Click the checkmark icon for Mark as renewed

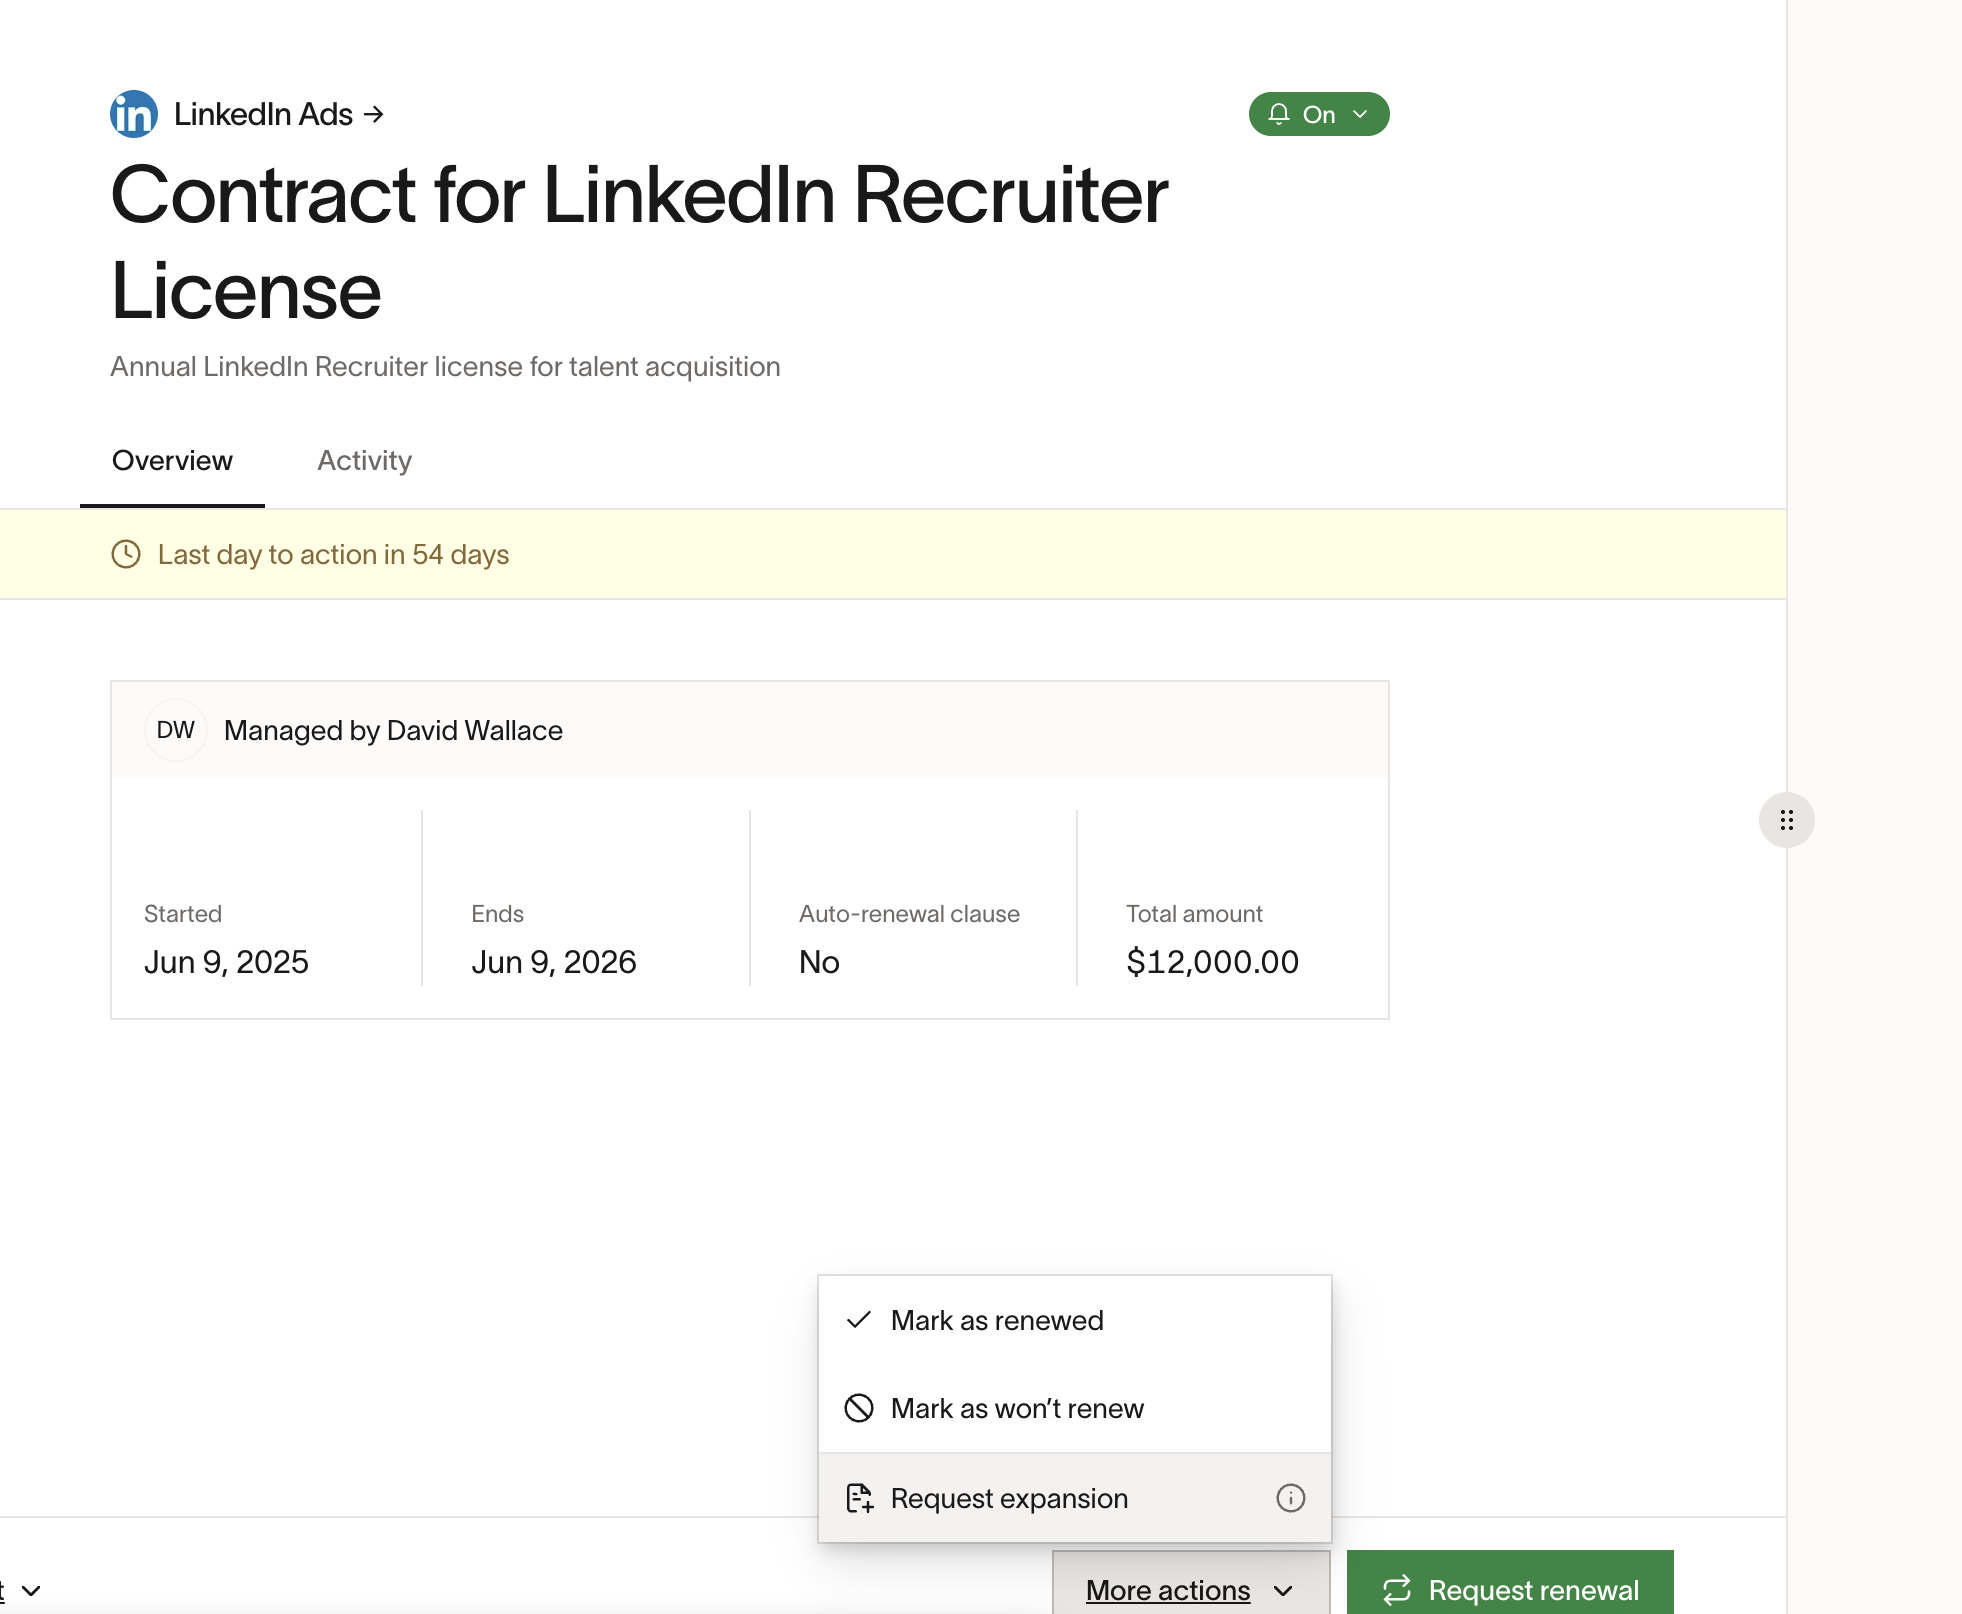(x=859, y=1320)
